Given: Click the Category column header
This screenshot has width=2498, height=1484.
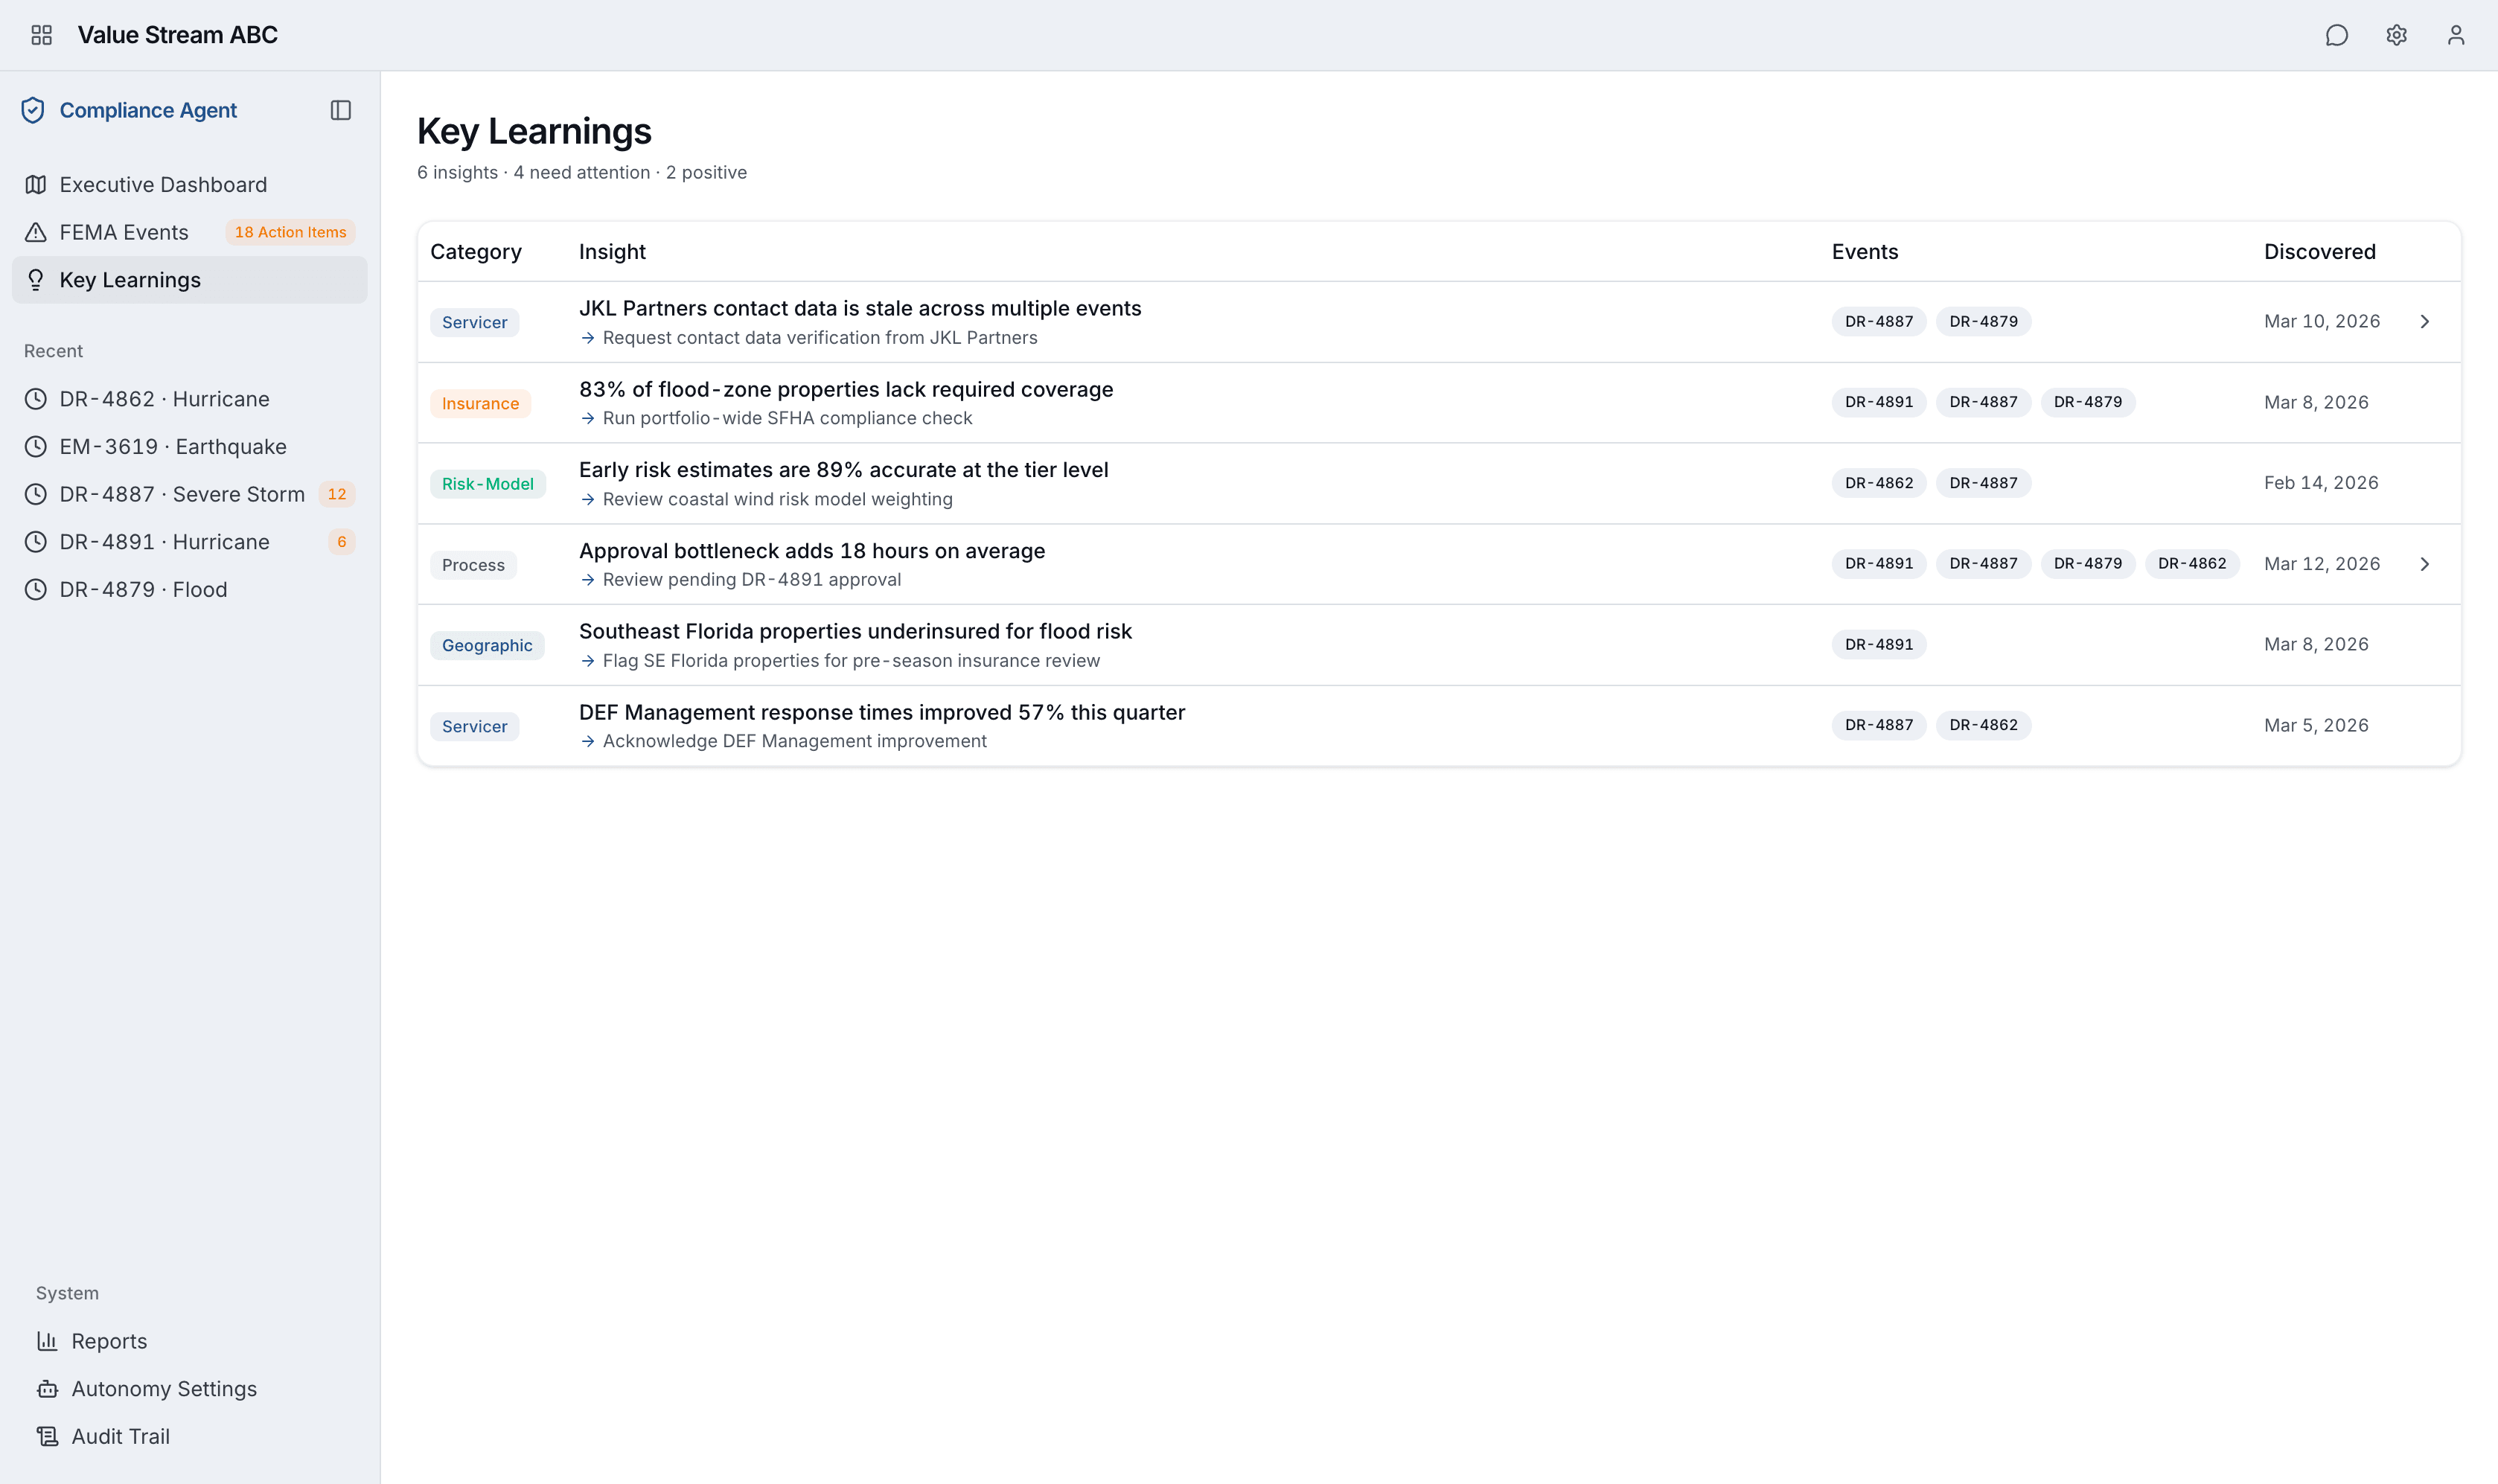Looking at the screenshot, I should coord(476,252).
